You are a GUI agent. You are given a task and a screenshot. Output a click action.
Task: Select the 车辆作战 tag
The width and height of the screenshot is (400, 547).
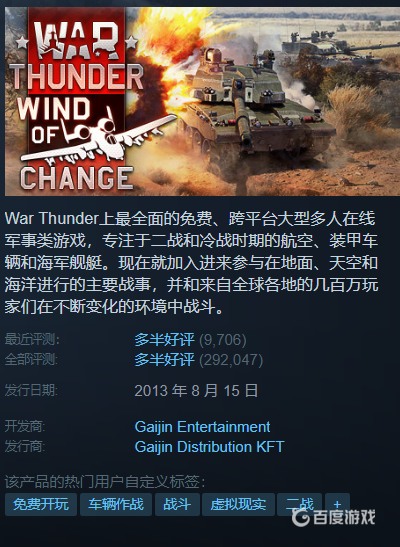[116, 504]
